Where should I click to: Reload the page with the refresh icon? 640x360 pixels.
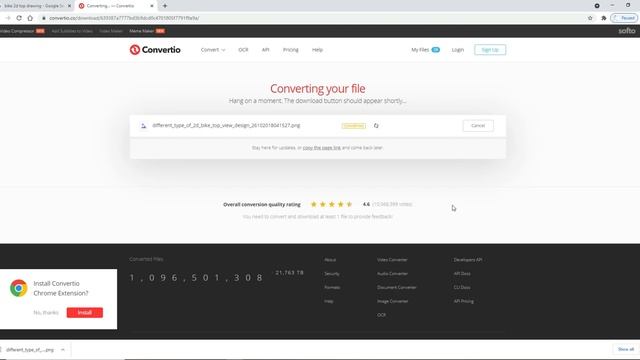[19, 18]
